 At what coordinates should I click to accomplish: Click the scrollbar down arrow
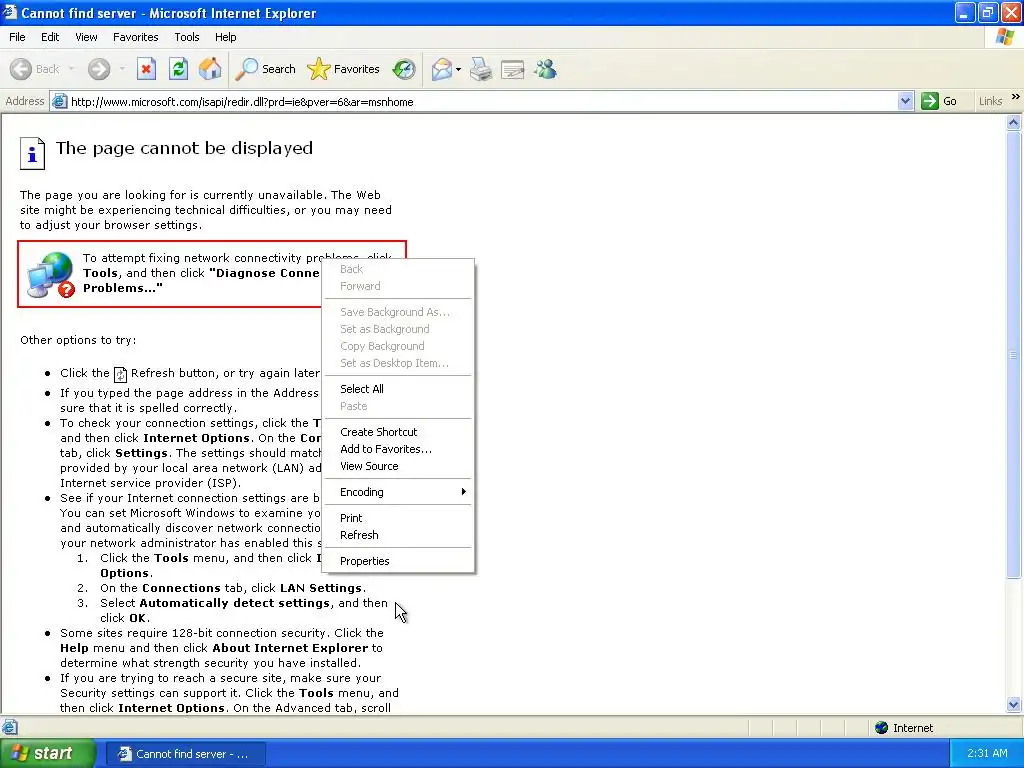1014,704
